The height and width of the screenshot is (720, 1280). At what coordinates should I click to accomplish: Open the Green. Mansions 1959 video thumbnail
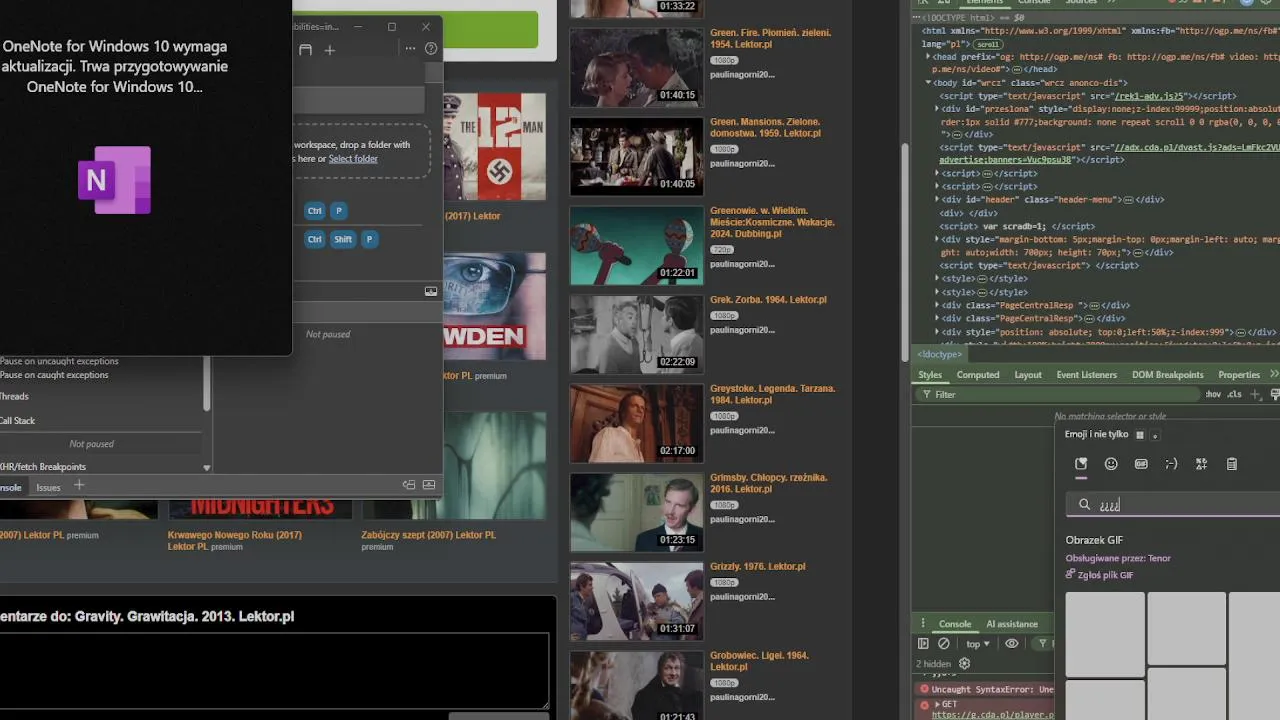coord(636,156)
